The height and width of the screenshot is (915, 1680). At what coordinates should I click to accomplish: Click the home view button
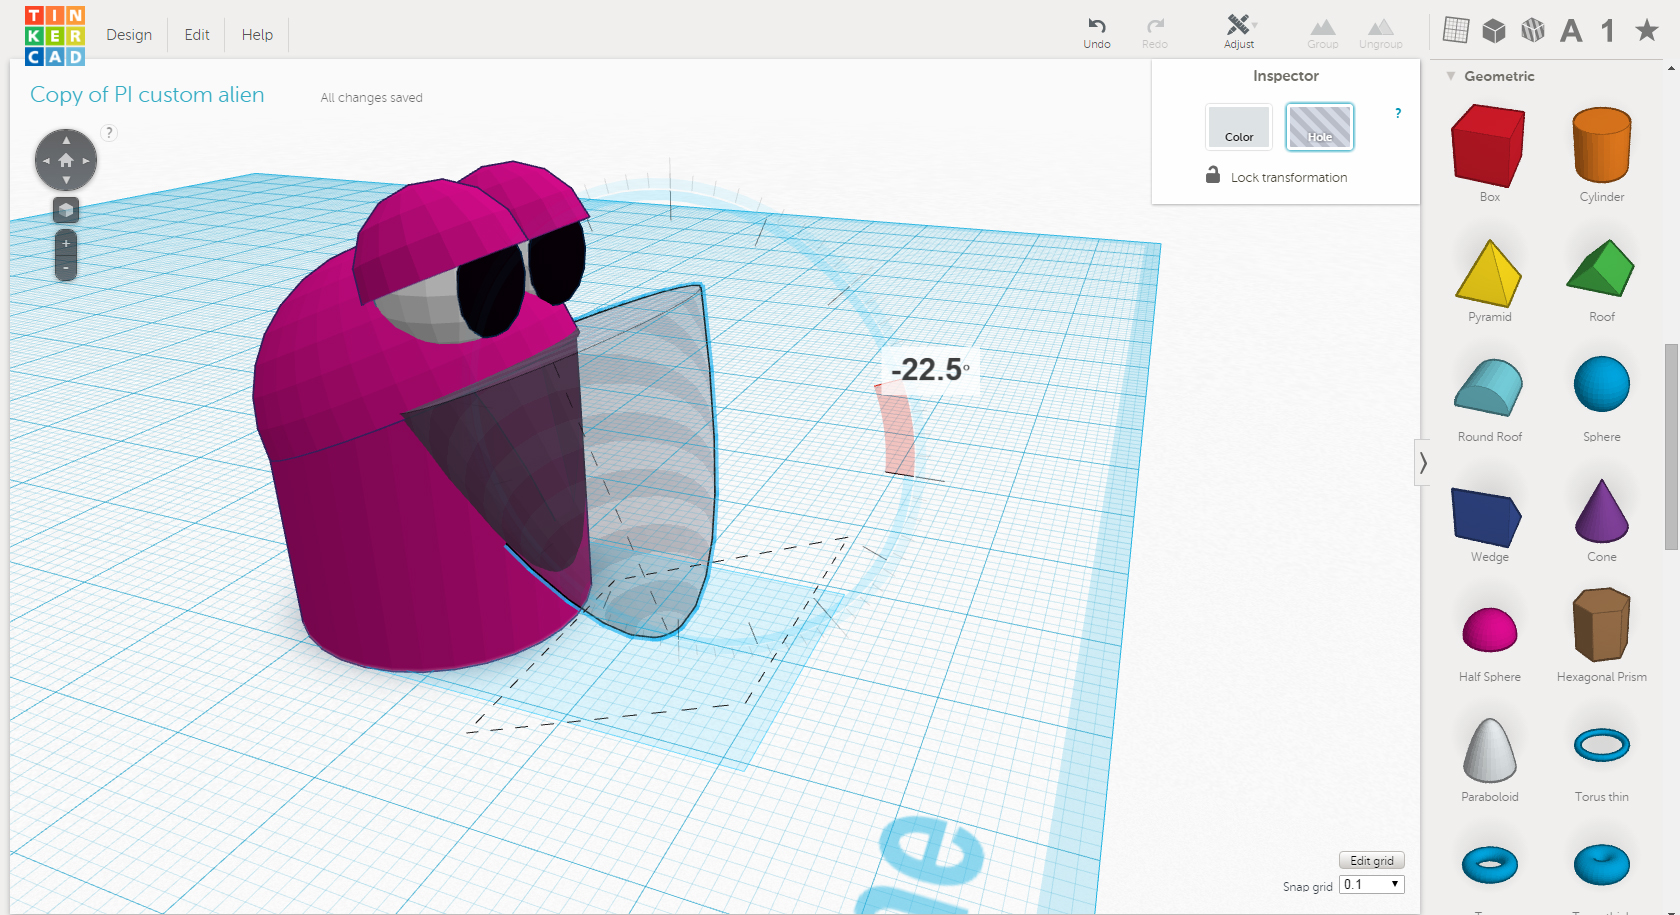66,160
